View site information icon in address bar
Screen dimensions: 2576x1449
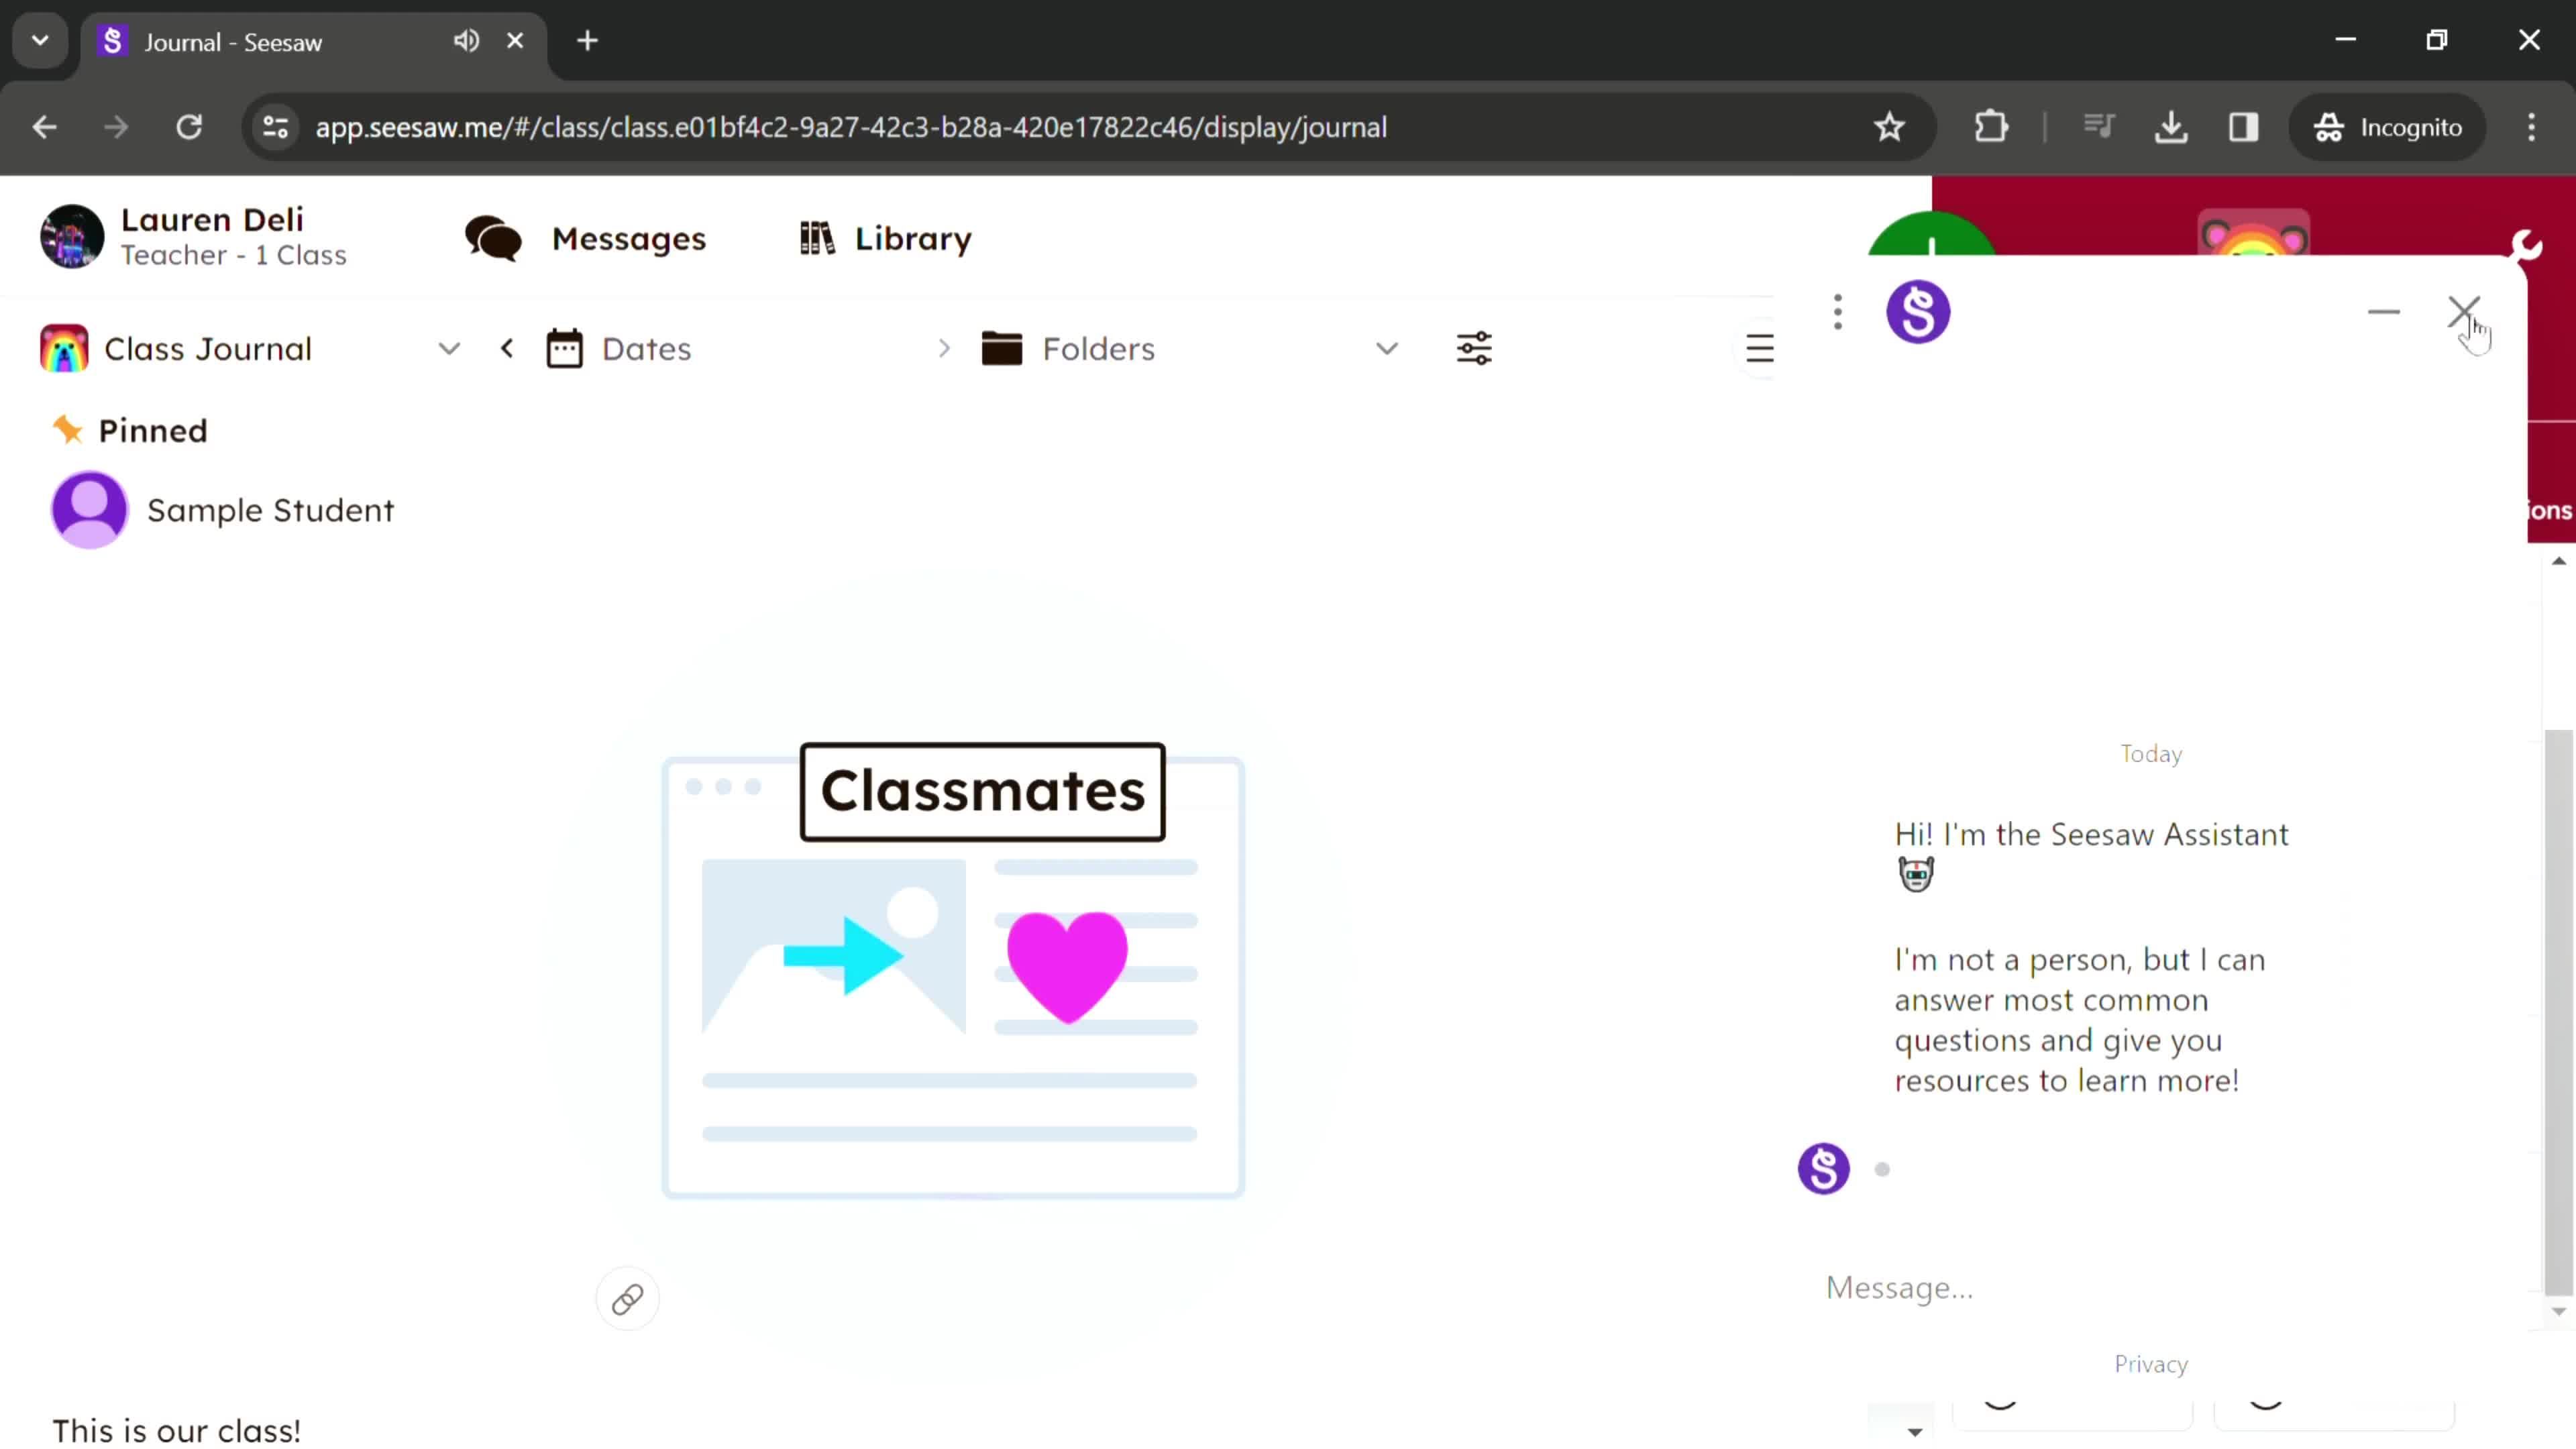tap(275, 127)
